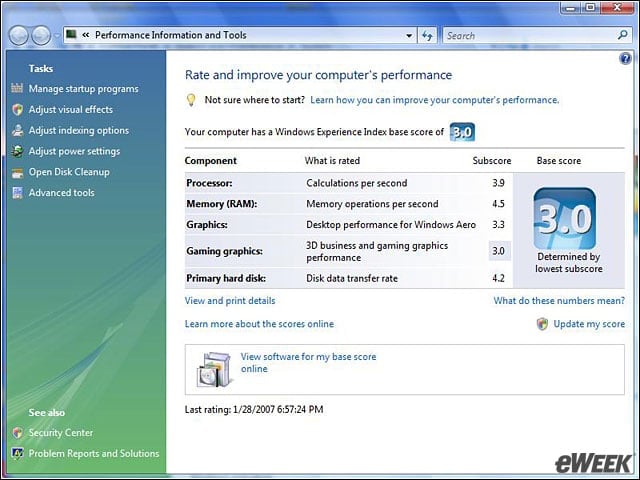Click the software box icon
This screenshot has height=480, width=640.
click(x=214, y=370)
